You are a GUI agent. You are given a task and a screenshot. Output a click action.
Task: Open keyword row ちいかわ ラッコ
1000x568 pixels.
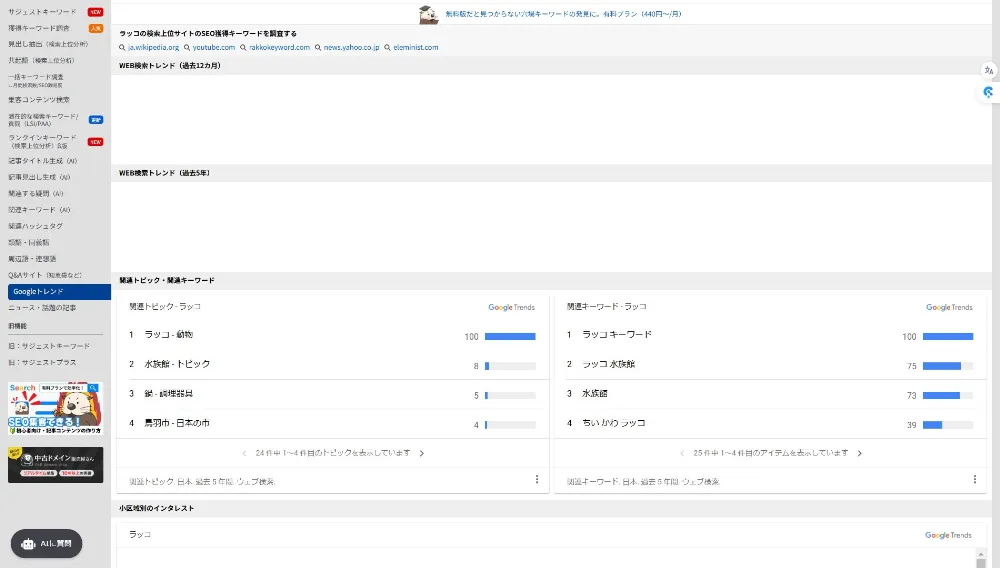(770, 424)
